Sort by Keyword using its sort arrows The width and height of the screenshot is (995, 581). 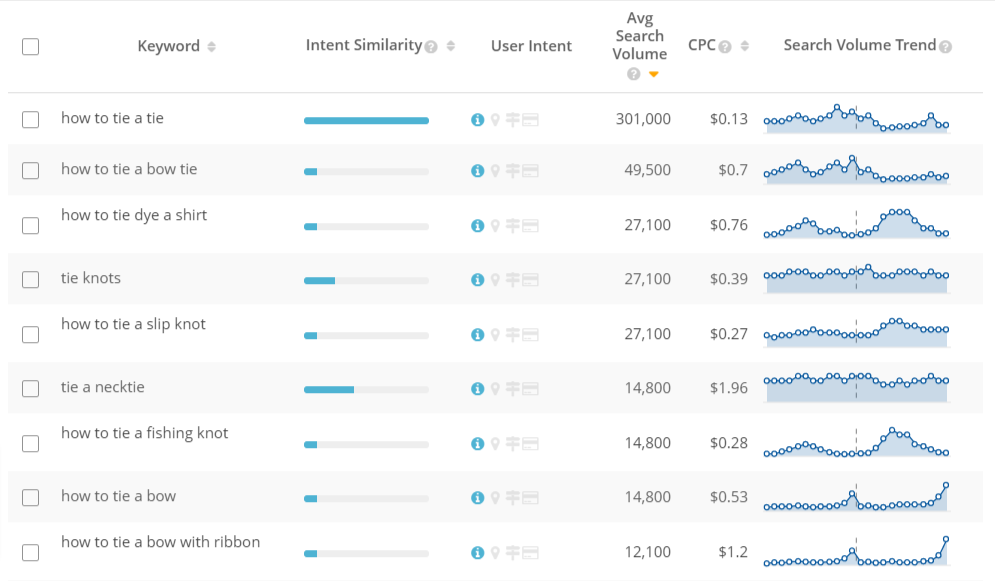pyautogui.click(x=211, y=47)
